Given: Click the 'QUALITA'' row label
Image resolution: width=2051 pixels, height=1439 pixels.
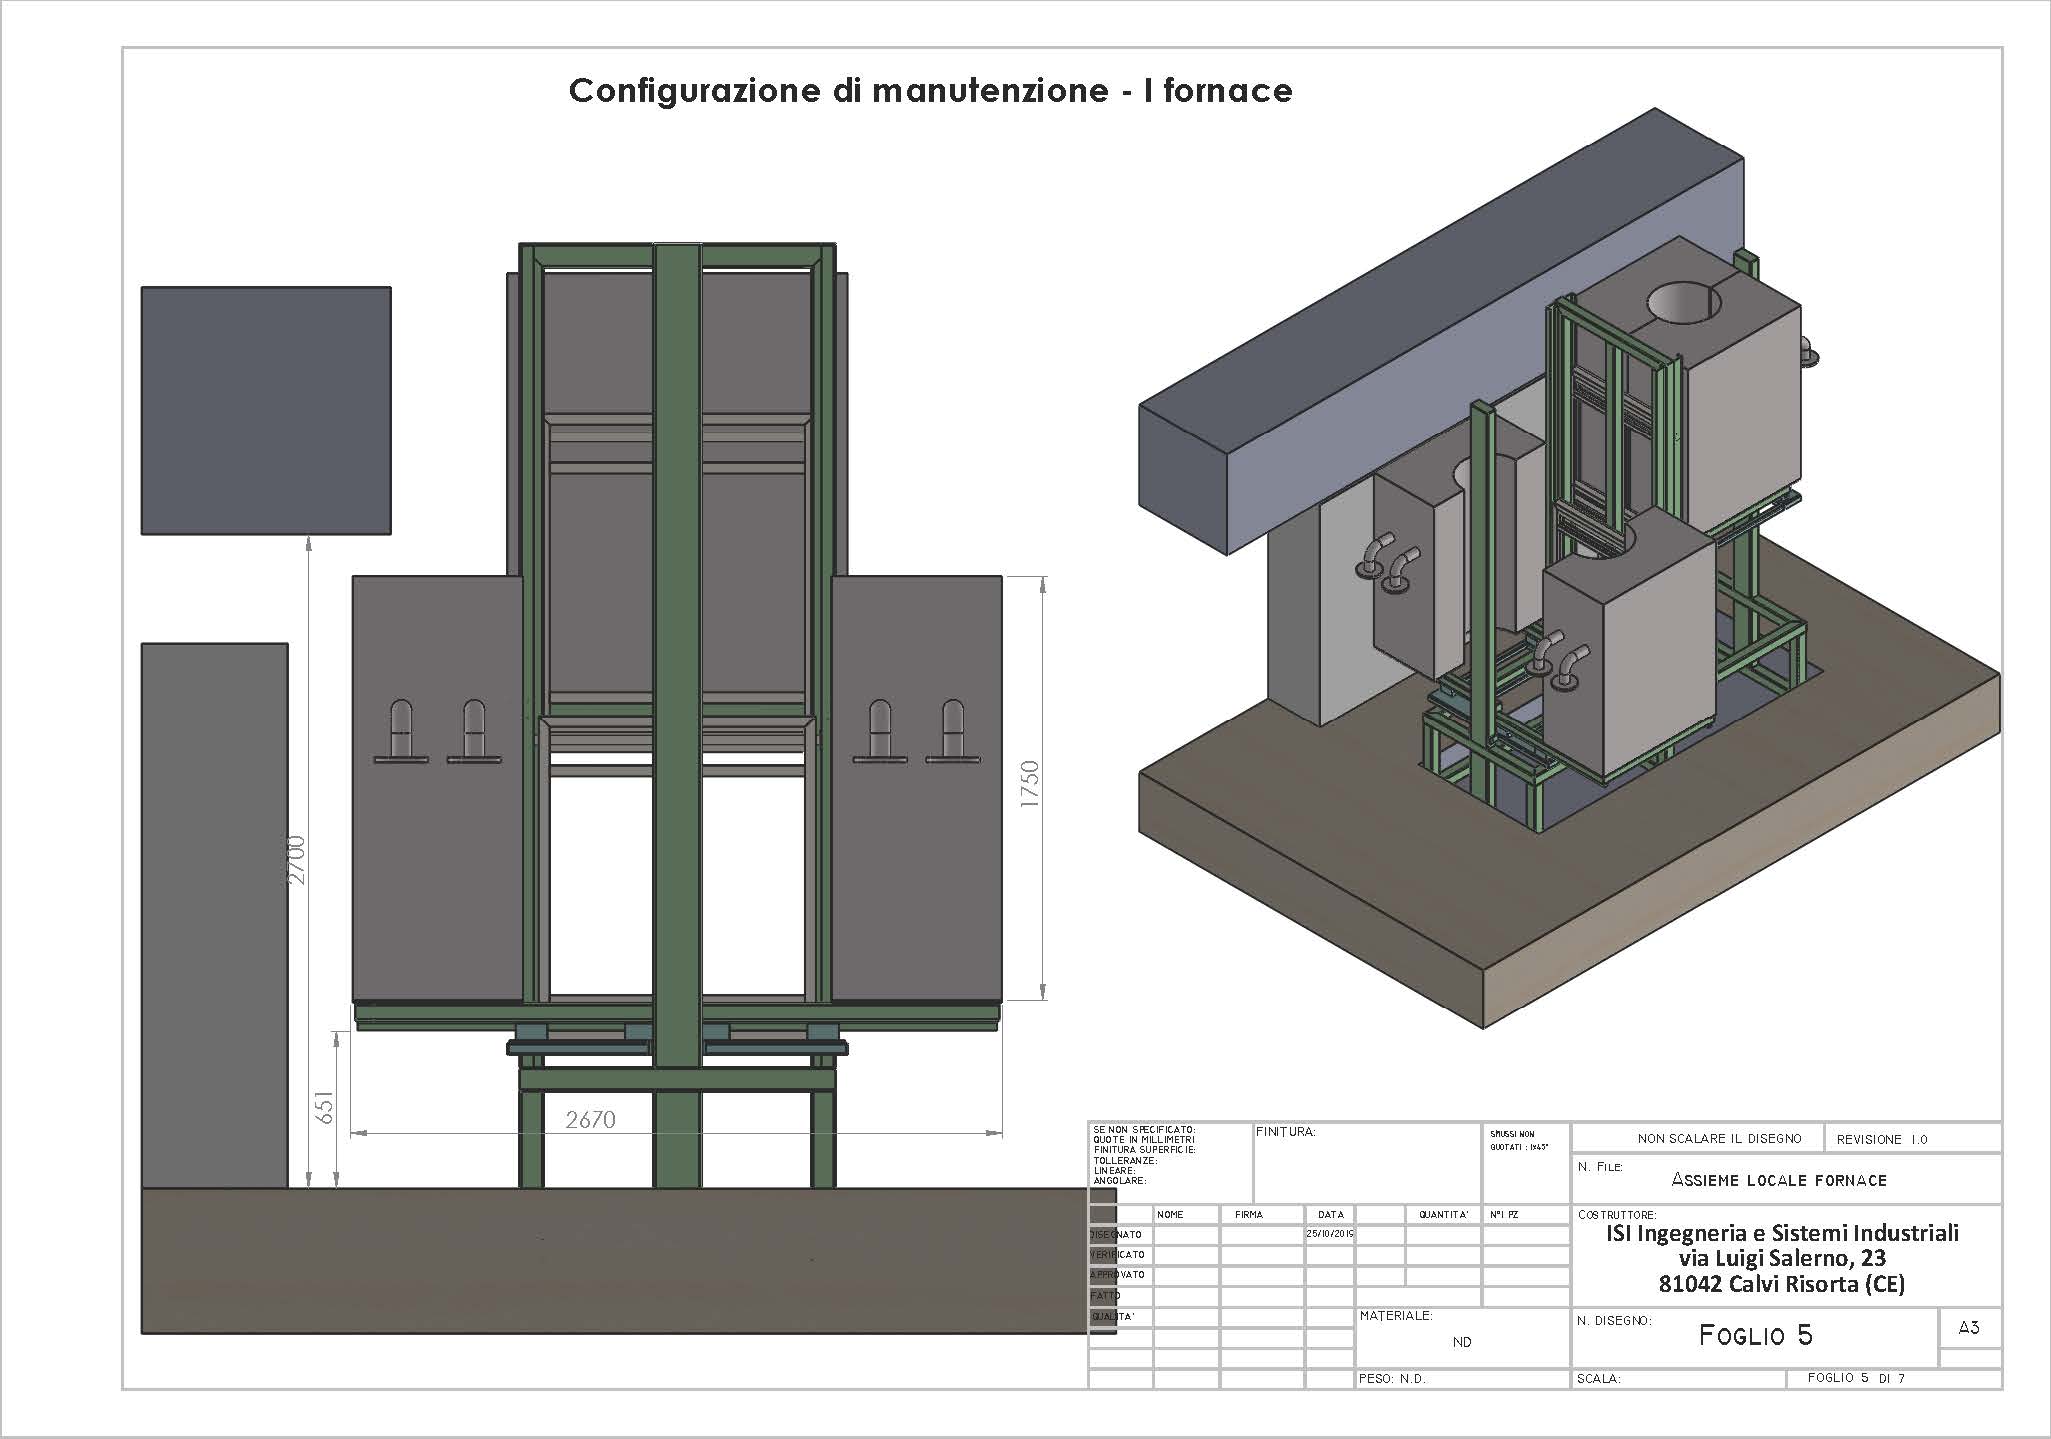Looking at the screenshot, I should 1113,1317.
